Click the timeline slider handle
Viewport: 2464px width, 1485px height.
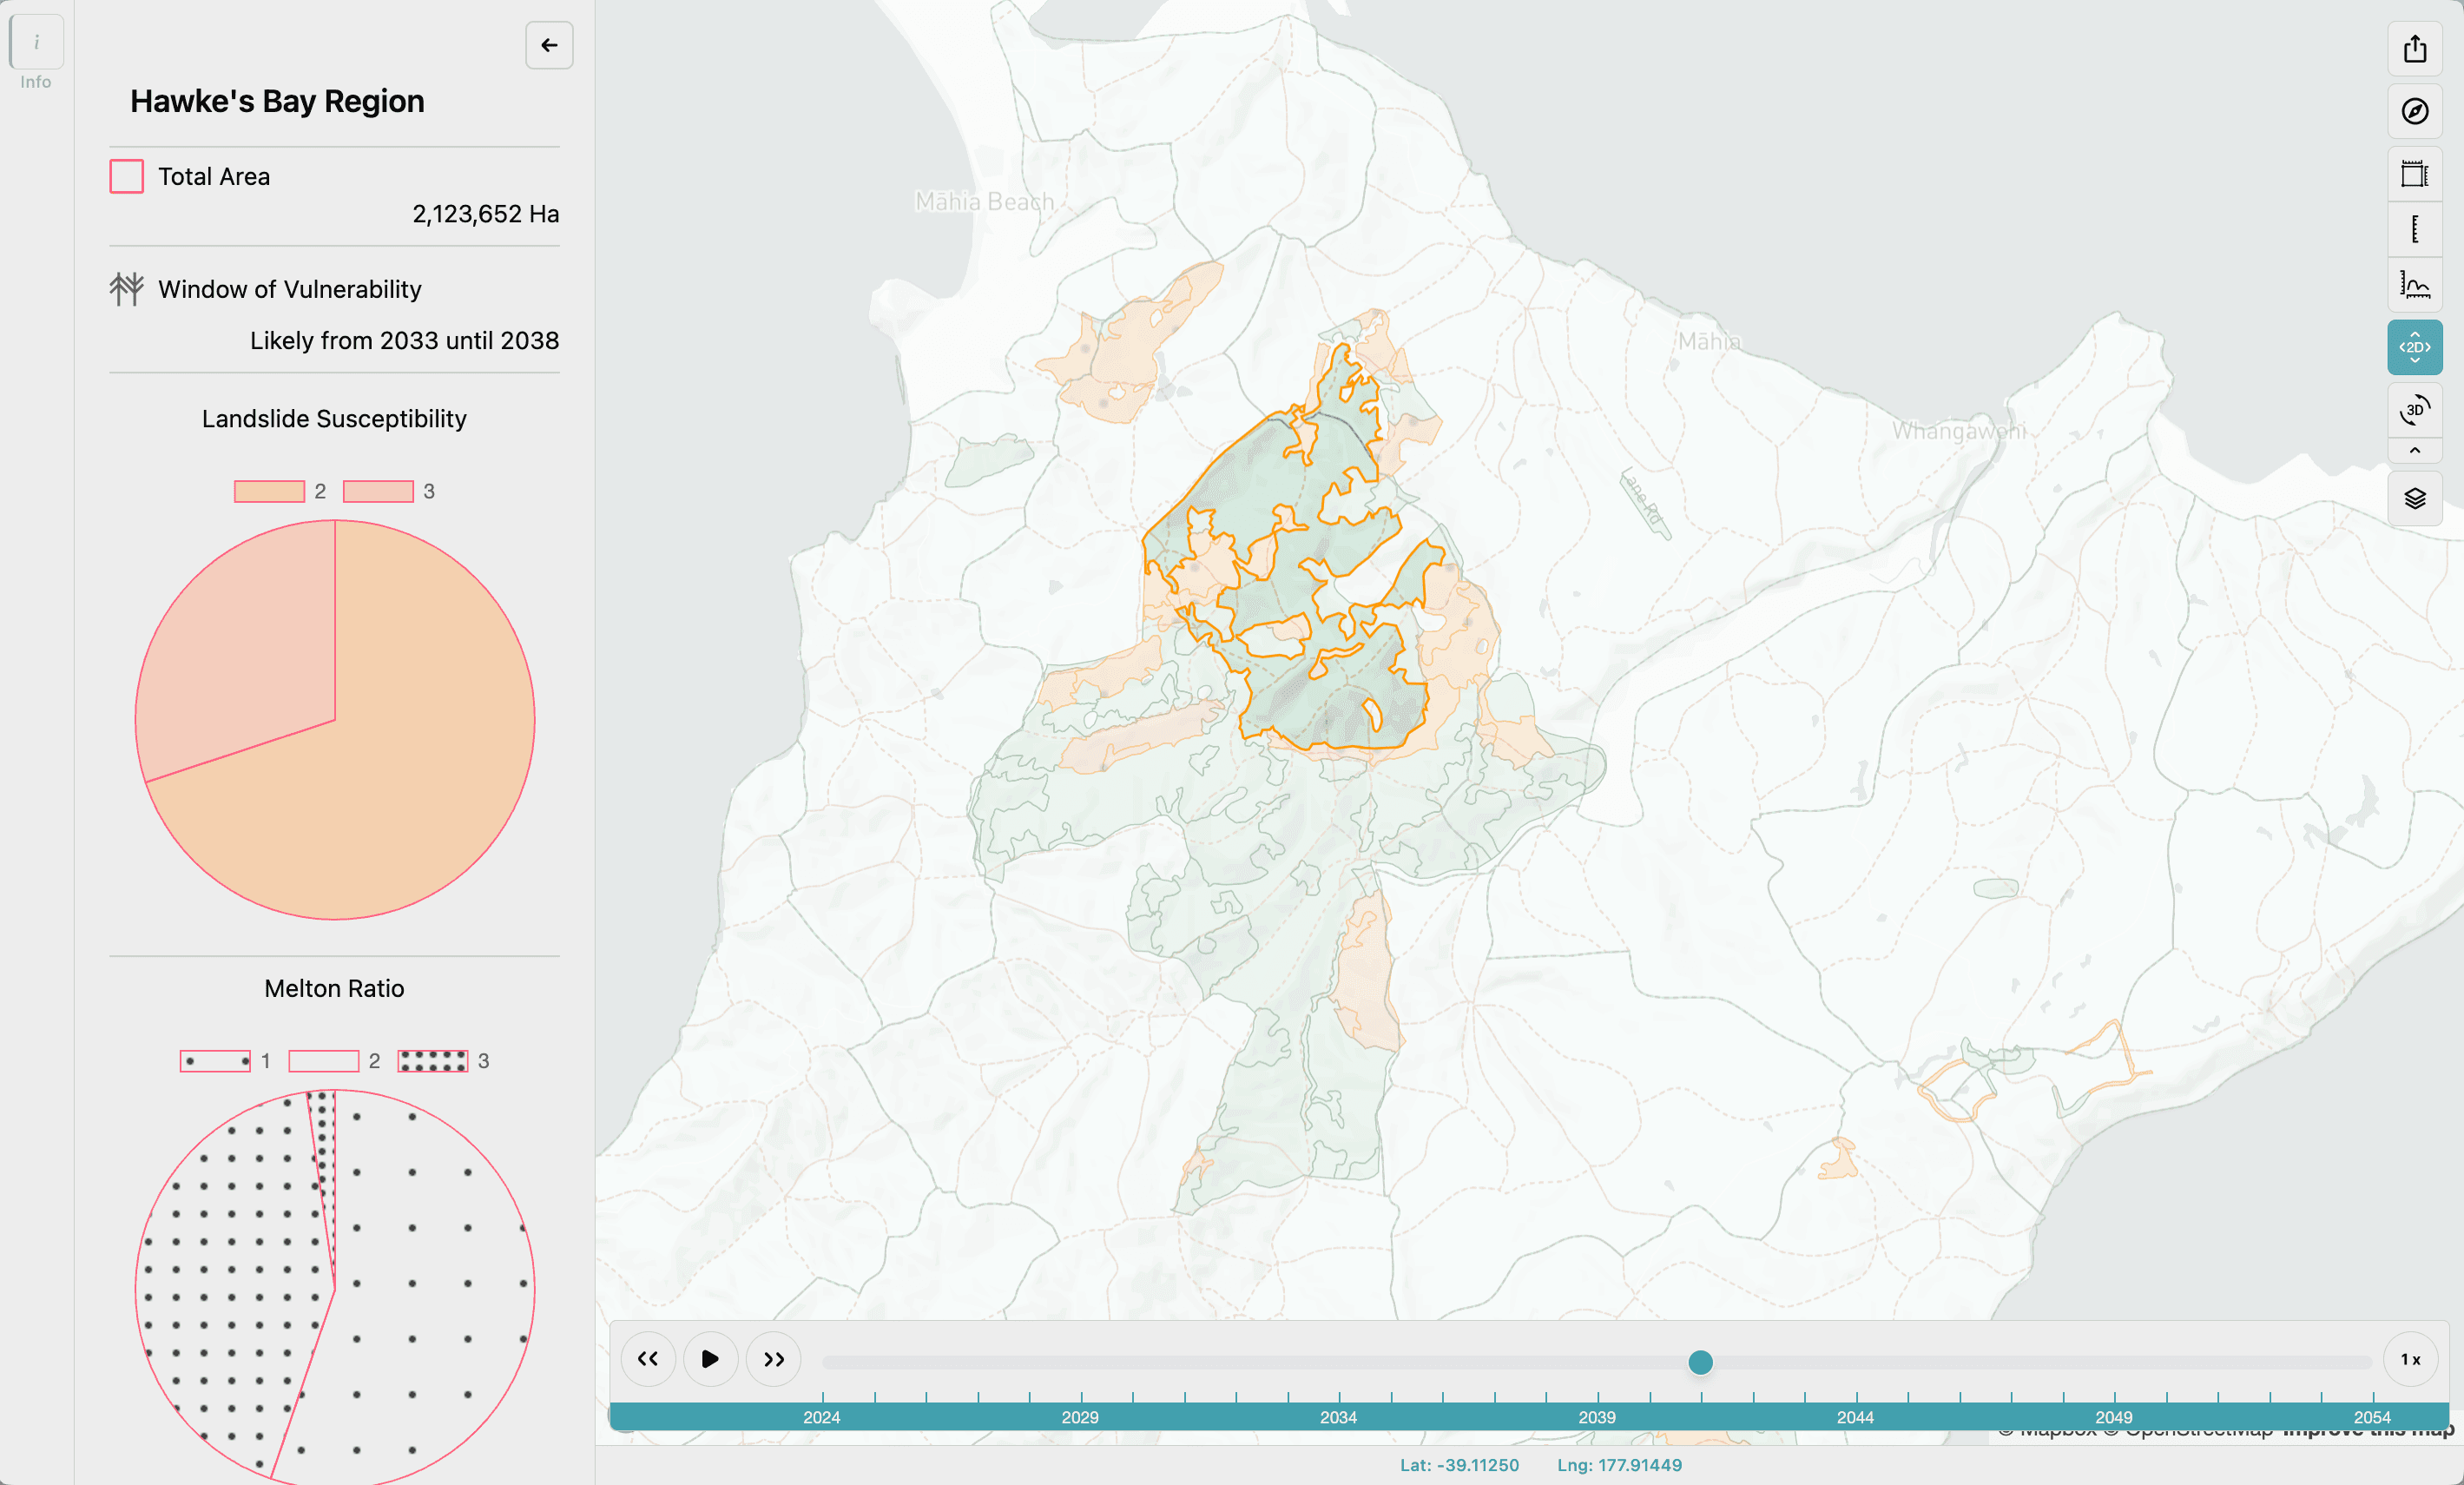[1700, 1362]
